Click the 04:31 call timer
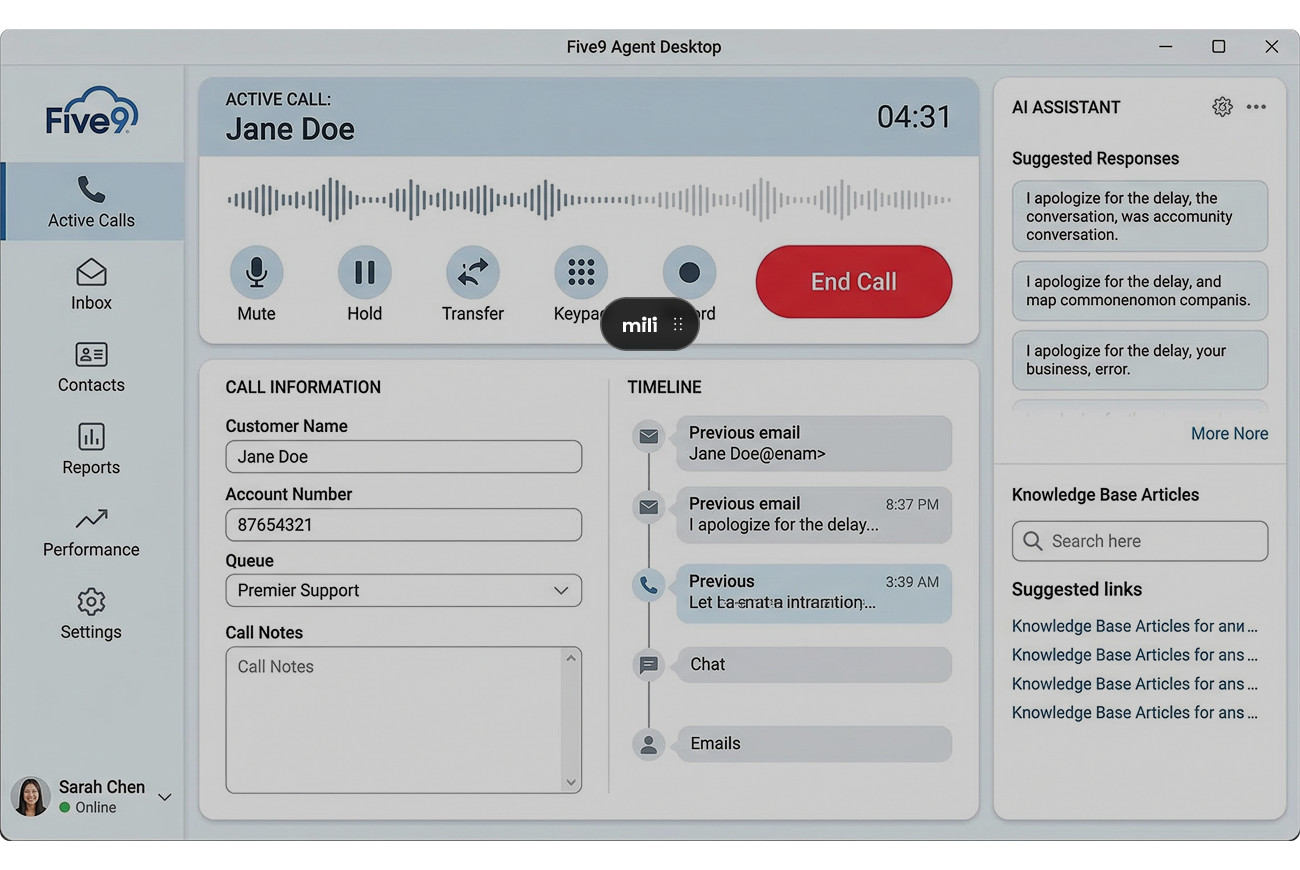The image size is (1300, 870). tap(914, 117)
